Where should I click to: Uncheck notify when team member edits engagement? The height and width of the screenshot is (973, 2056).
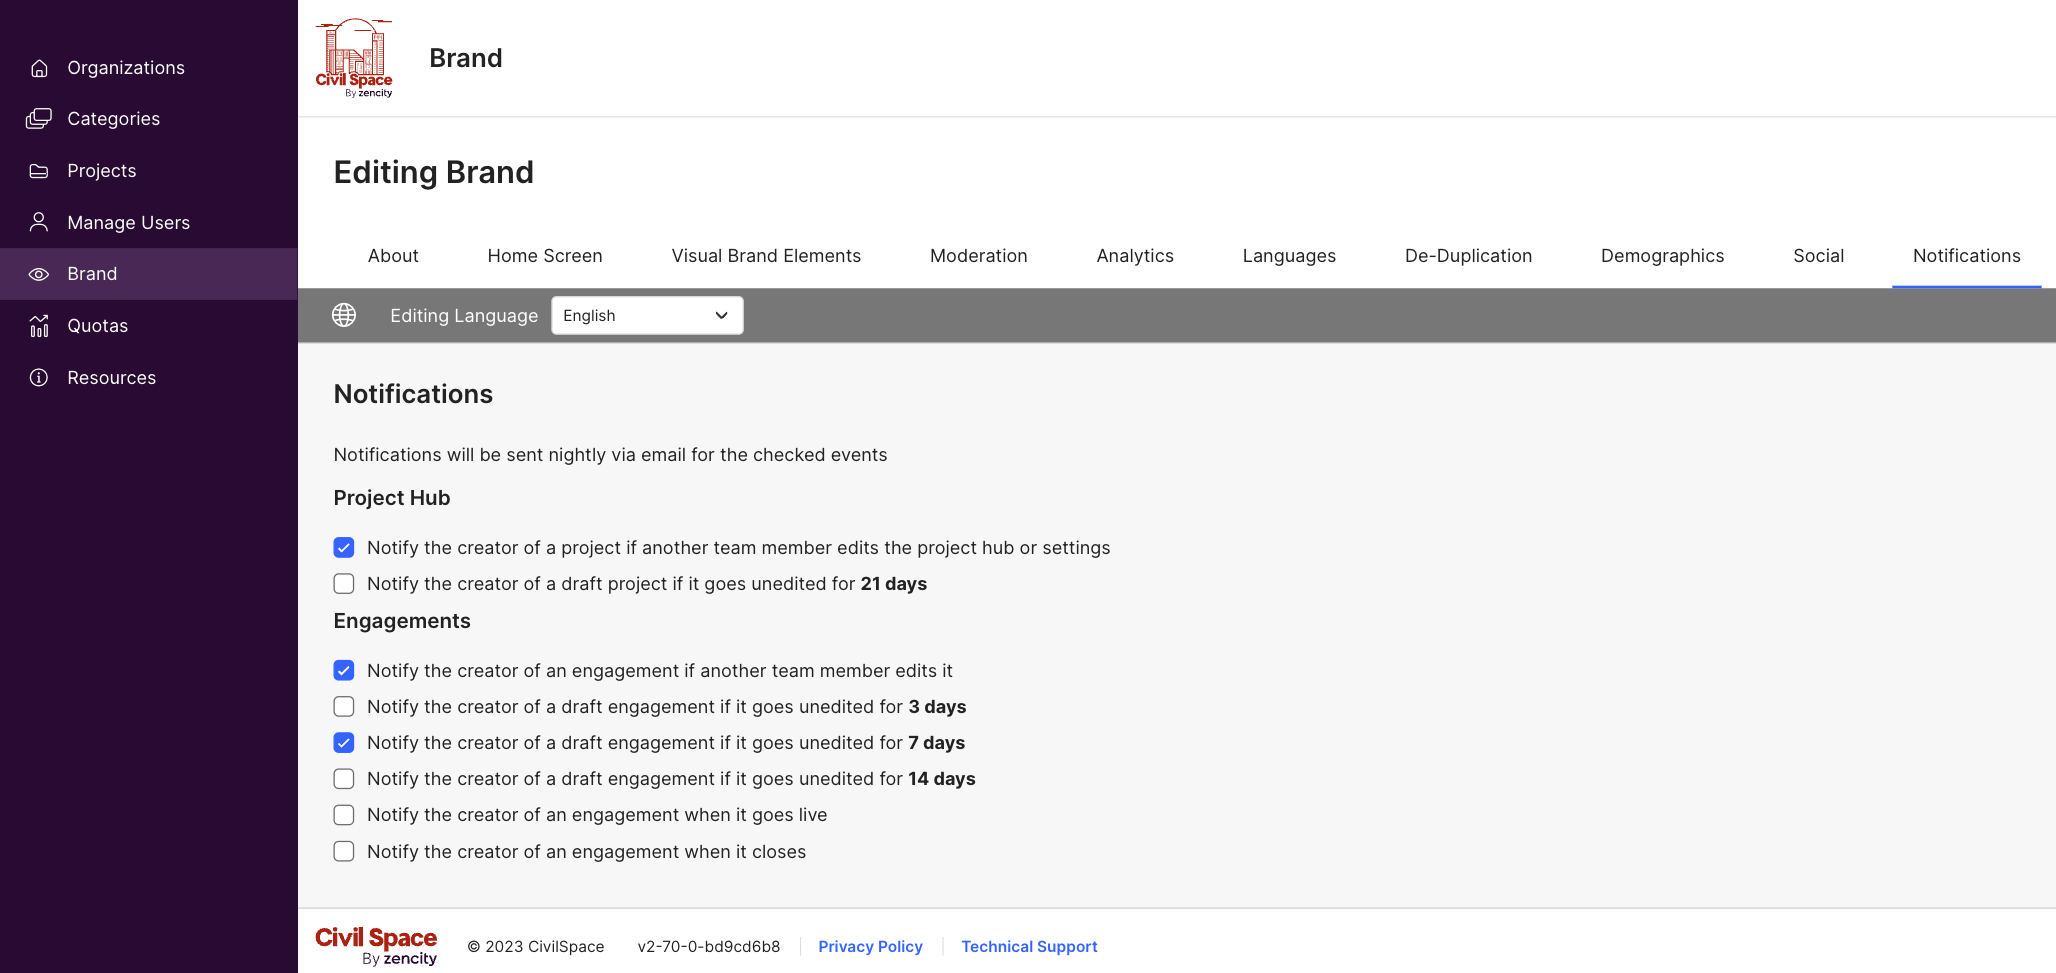[344, 671]
